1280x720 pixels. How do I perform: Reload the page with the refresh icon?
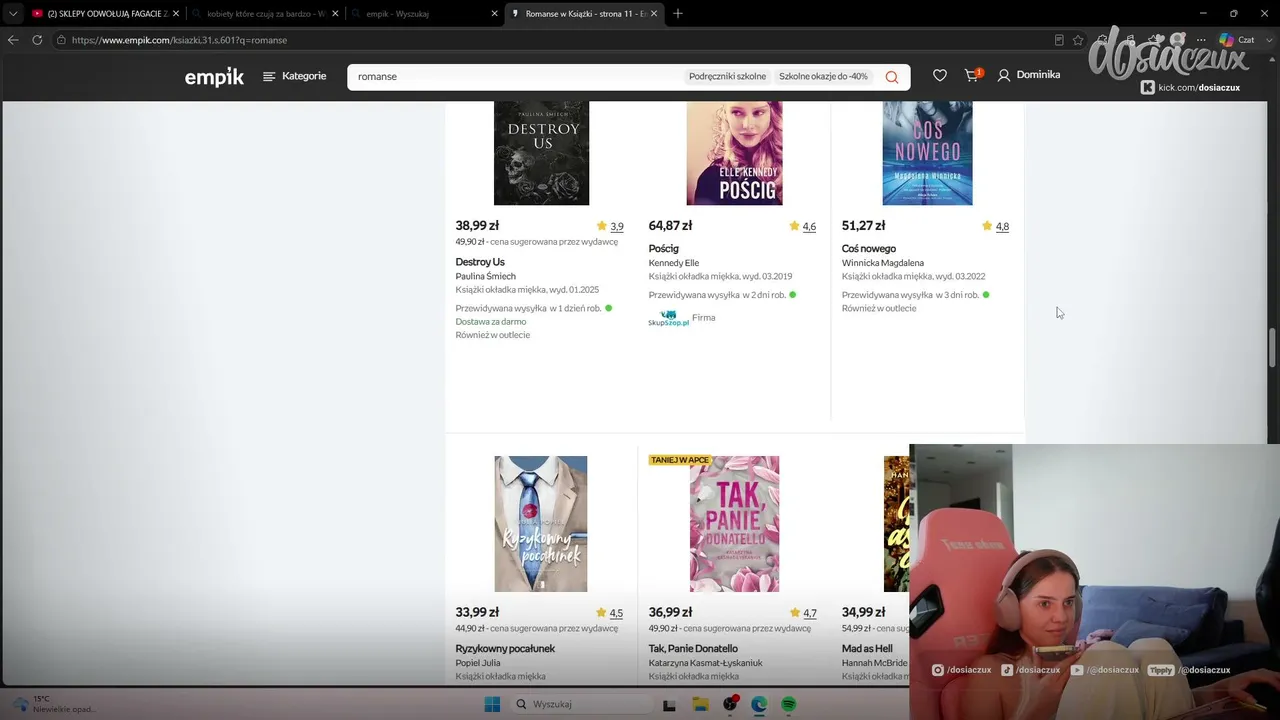(37, 40)
